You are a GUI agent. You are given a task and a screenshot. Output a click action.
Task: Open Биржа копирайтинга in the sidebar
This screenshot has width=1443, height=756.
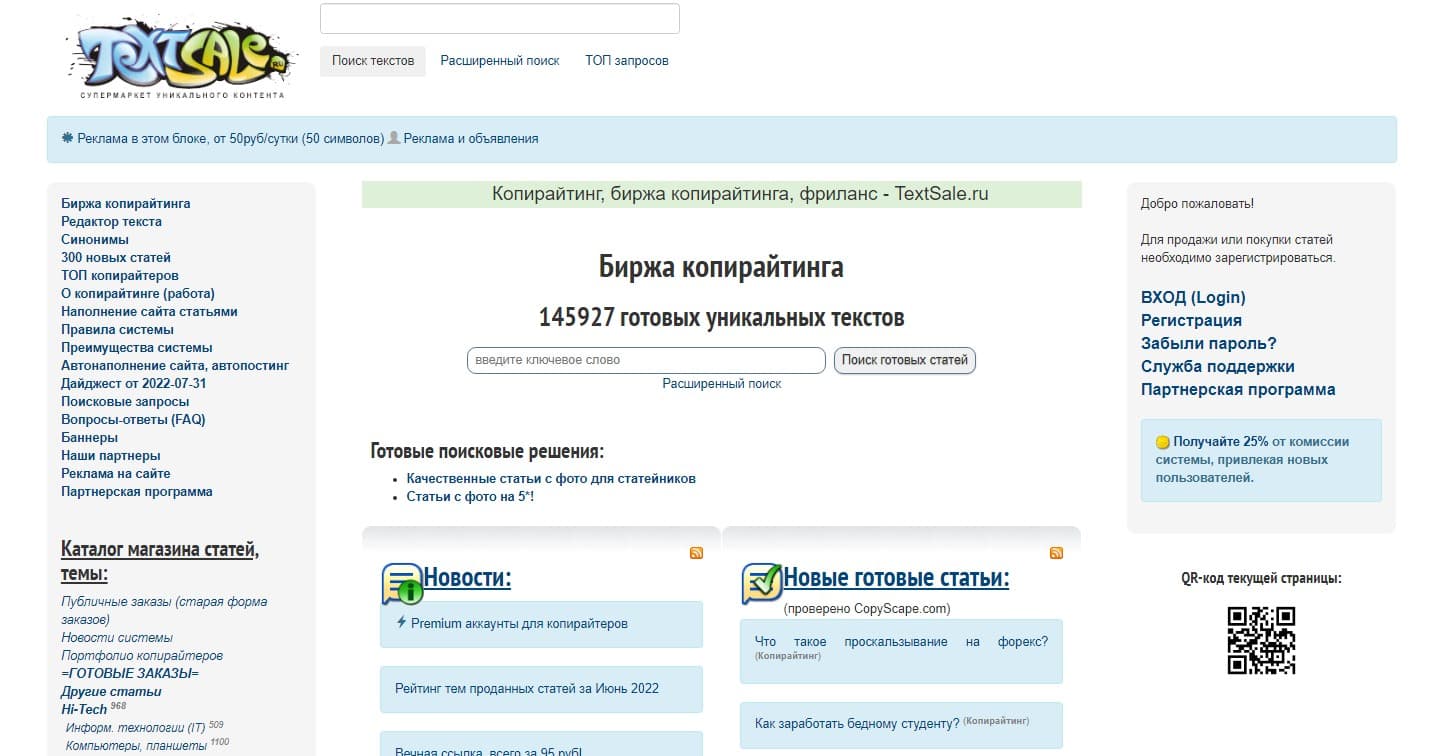click(126, 204)
